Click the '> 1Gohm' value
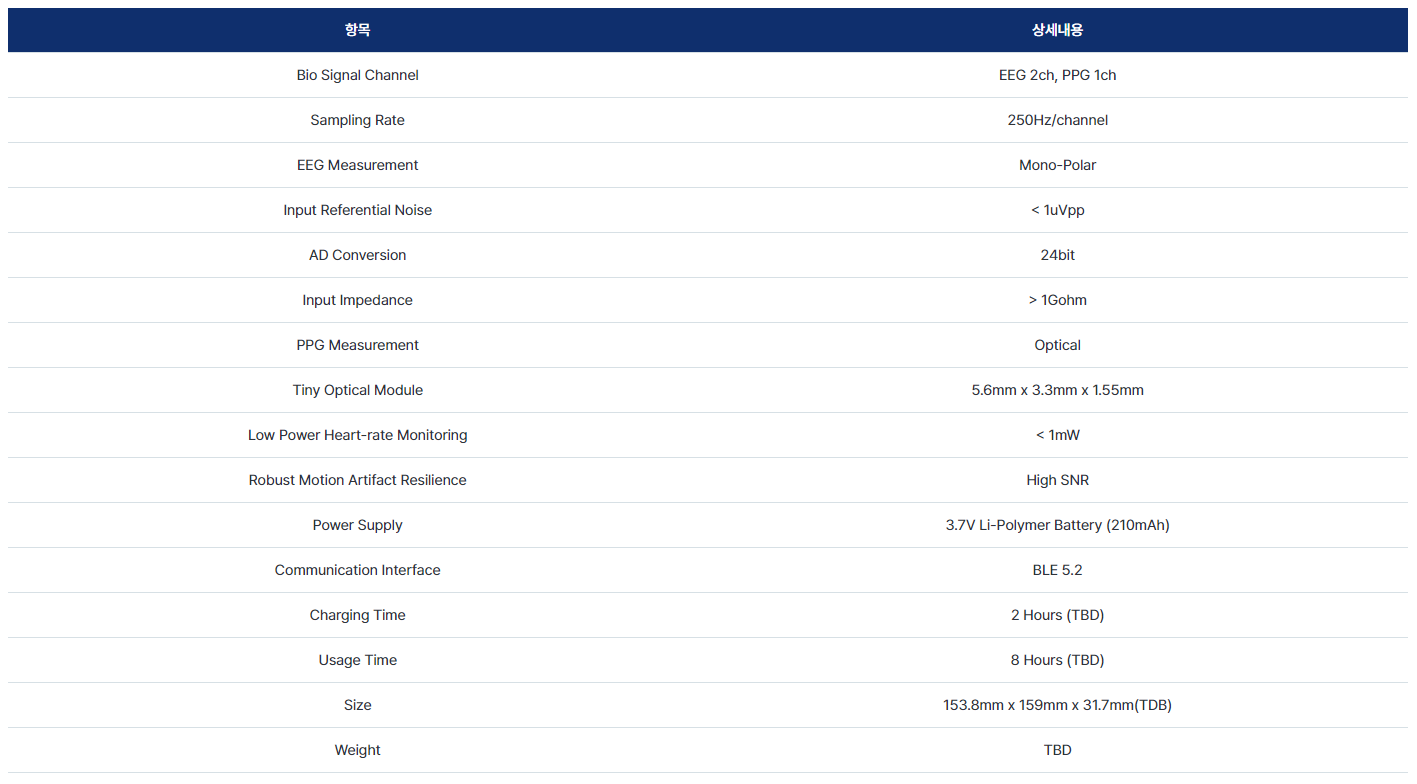 1057,300
